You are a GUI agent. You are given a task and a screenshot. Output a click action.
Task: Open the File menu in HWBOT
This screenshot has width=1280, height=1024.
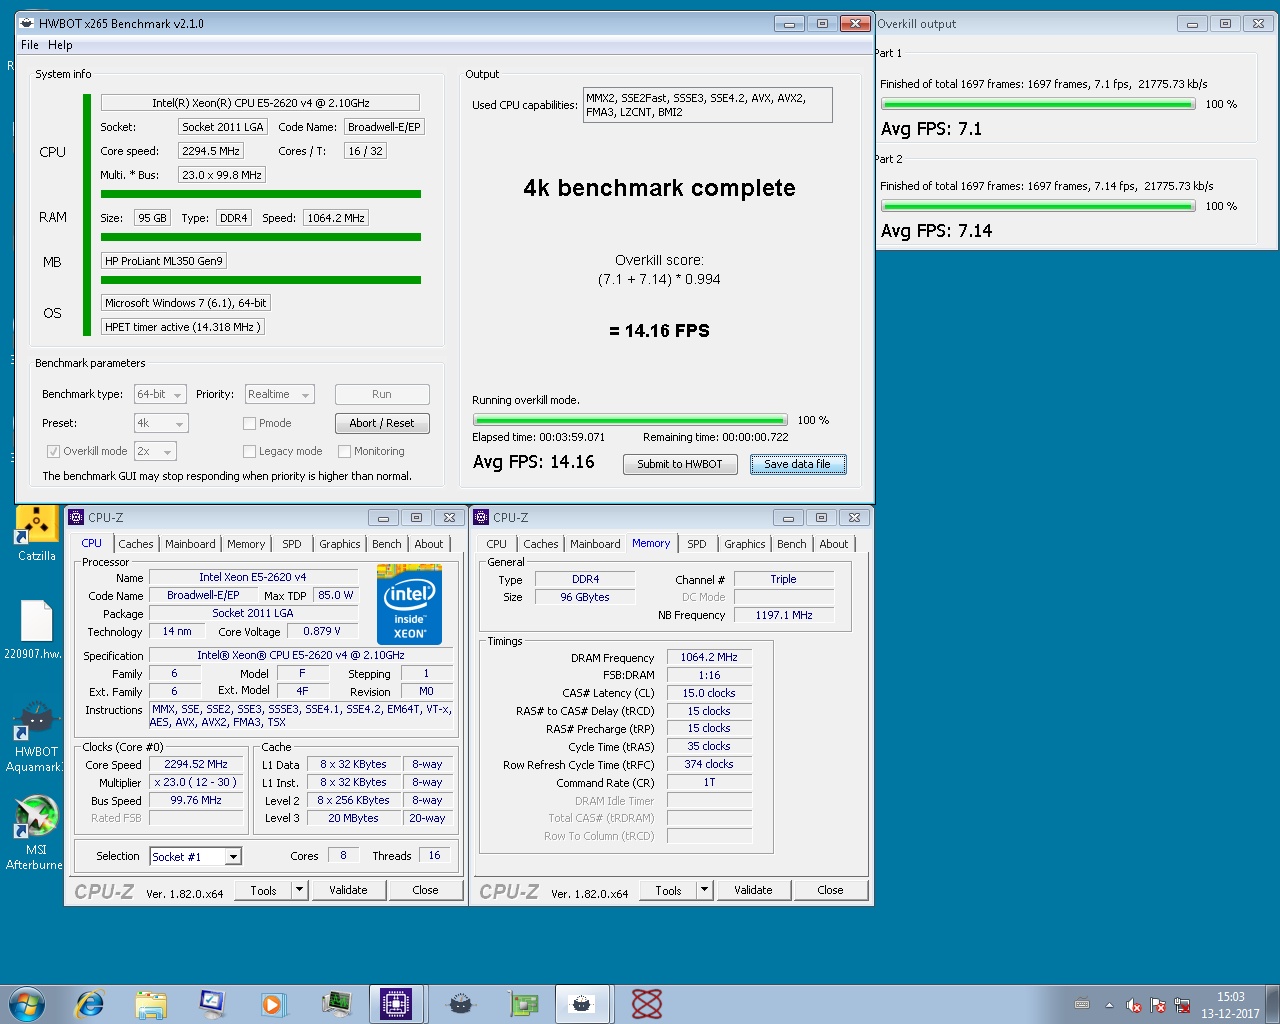30,45
